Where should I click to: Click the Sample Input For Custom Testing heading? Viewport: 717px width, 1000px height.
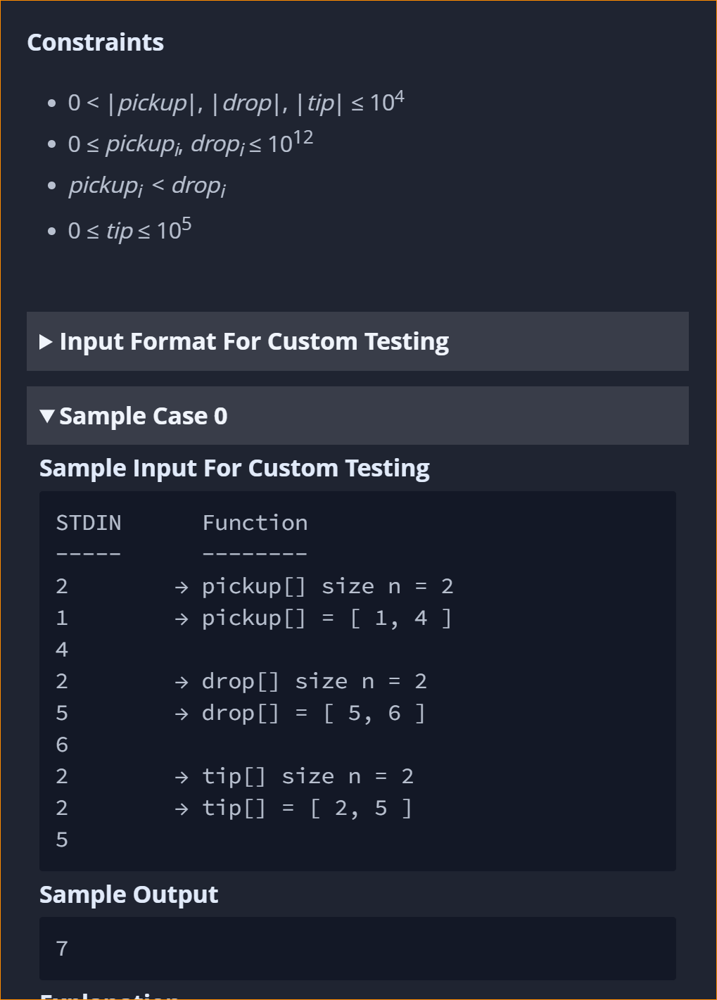pyautogui.click(x=234, y=468)
